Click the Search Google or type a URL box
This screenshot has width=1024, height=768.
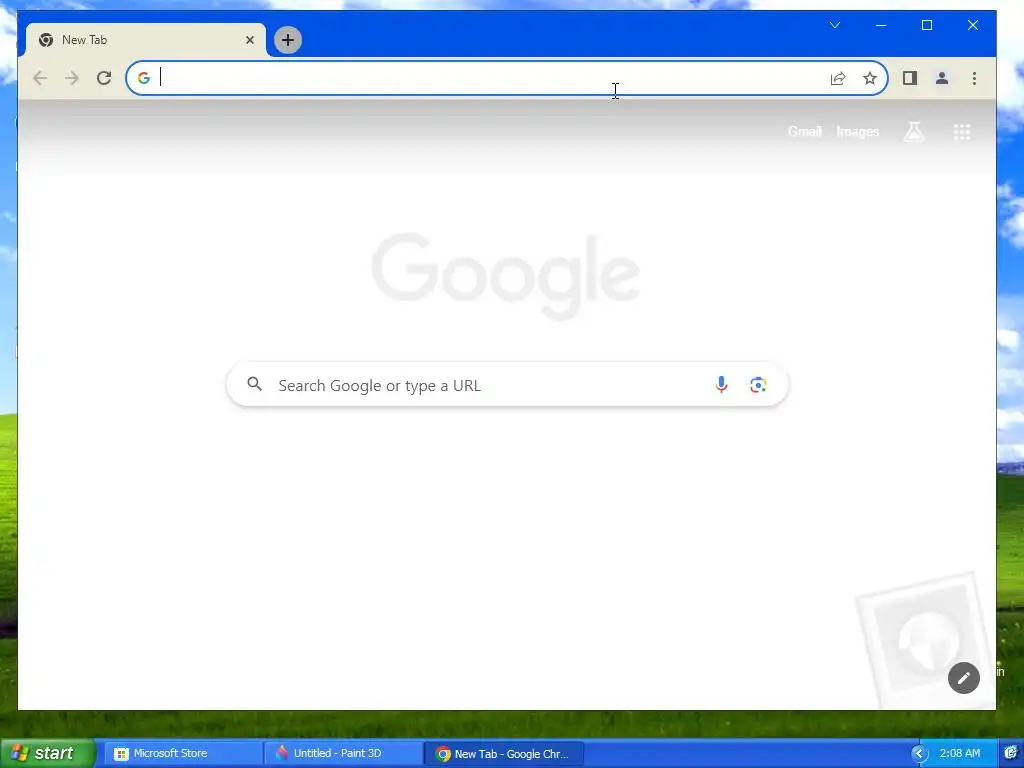point(507,385)
